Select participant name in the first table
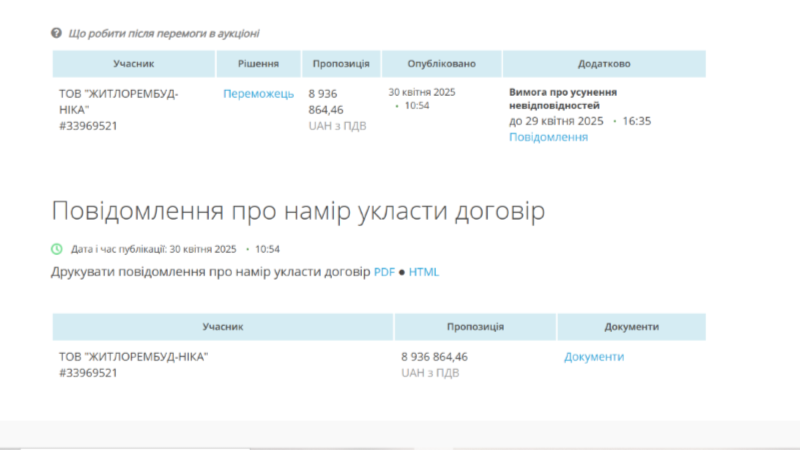The width and height of the screenshot is (800, 450). [118, 102]
